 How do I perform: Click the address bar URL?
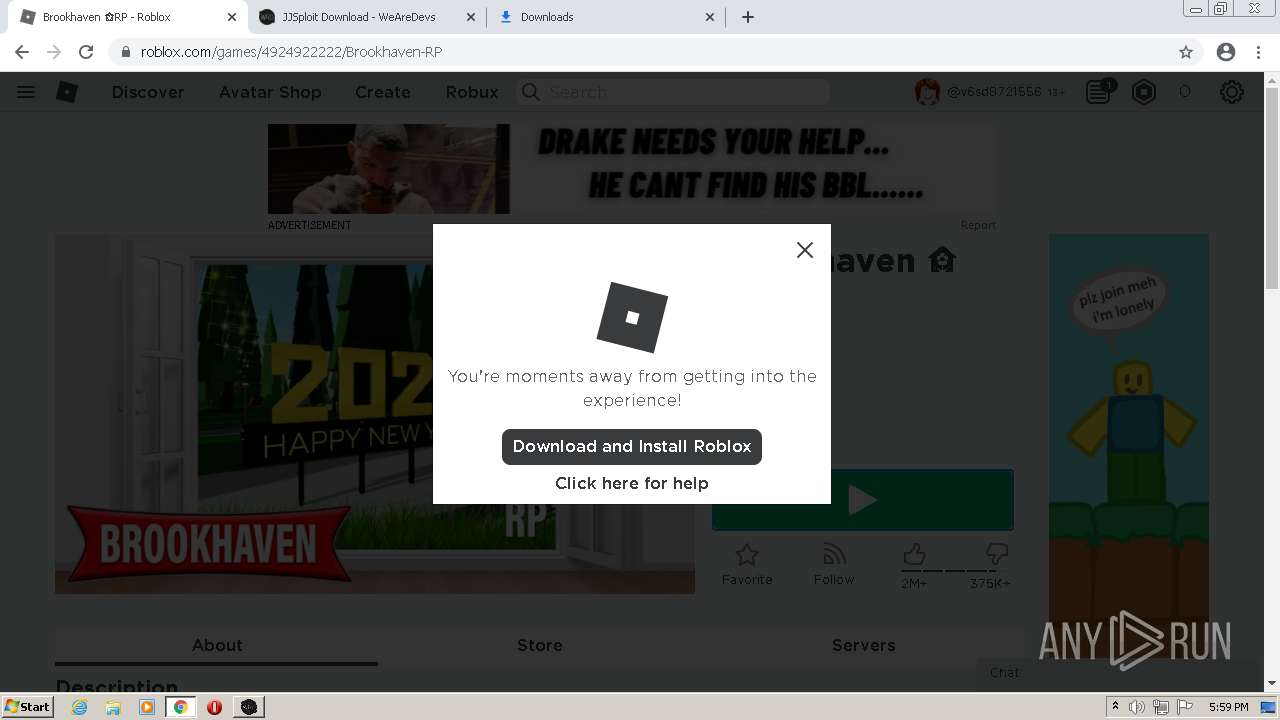tap(291, 52)
